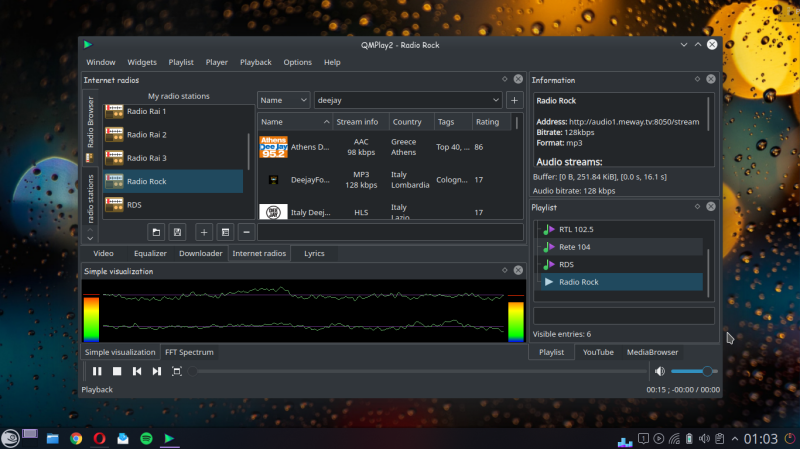Save radio stations list icon

click(177, 232)
